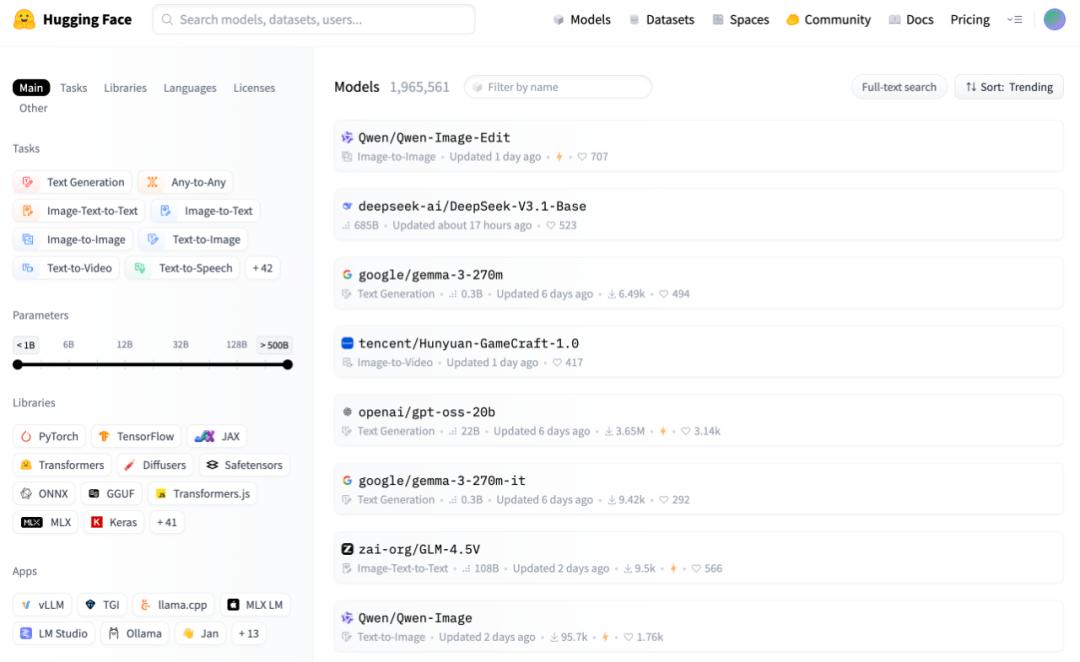Click the right handle of Parameters slider
Screen dimensions: 1080x662
[x=288, y=365]
